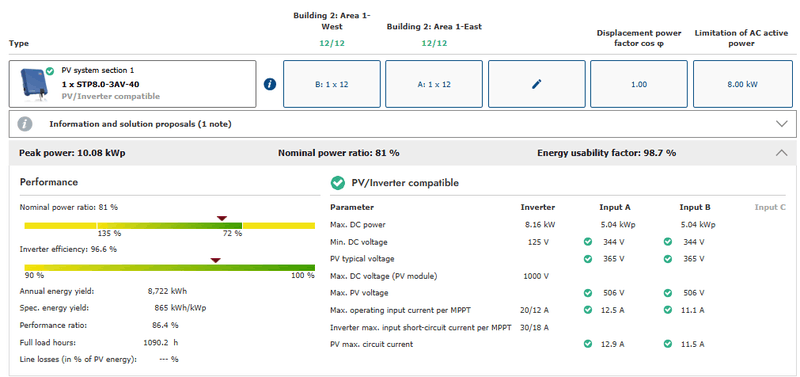Click the 1 x STP8.0-3AV-40 model name
Image resolution: width=800 pixels, height=377 pixels.
click(101, 85)
